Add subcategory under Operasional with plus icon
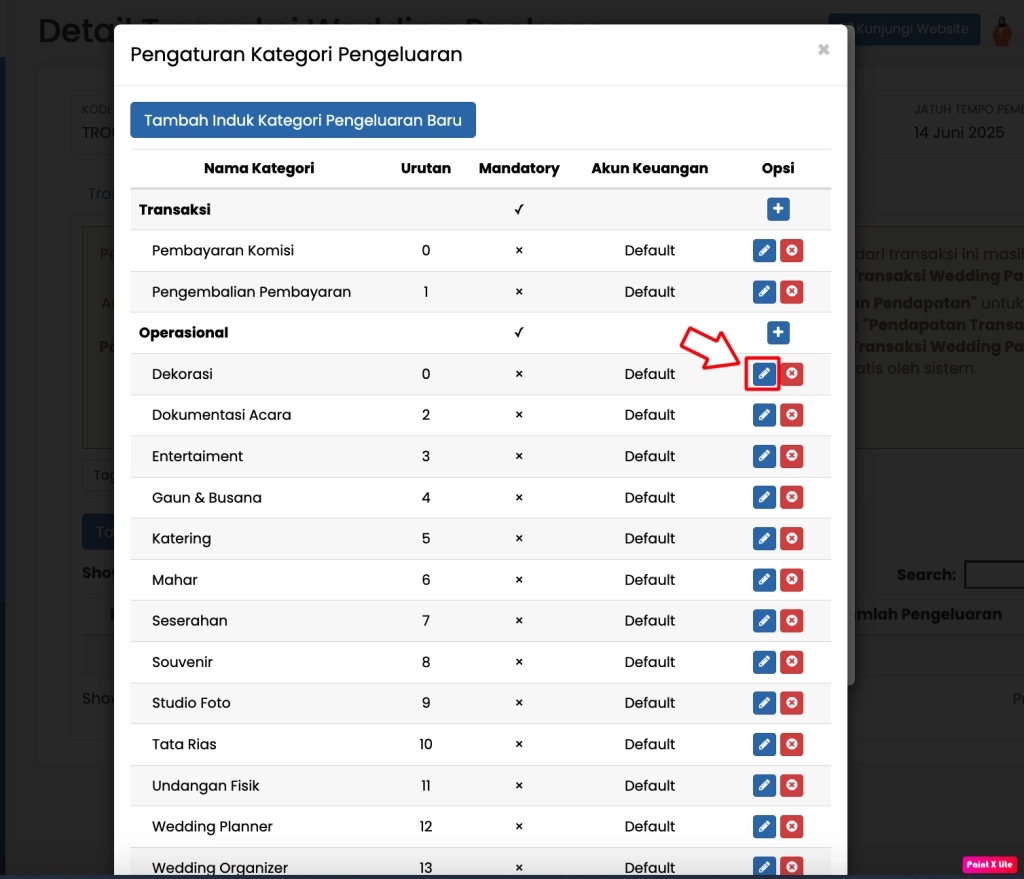 tap(778, 333)
